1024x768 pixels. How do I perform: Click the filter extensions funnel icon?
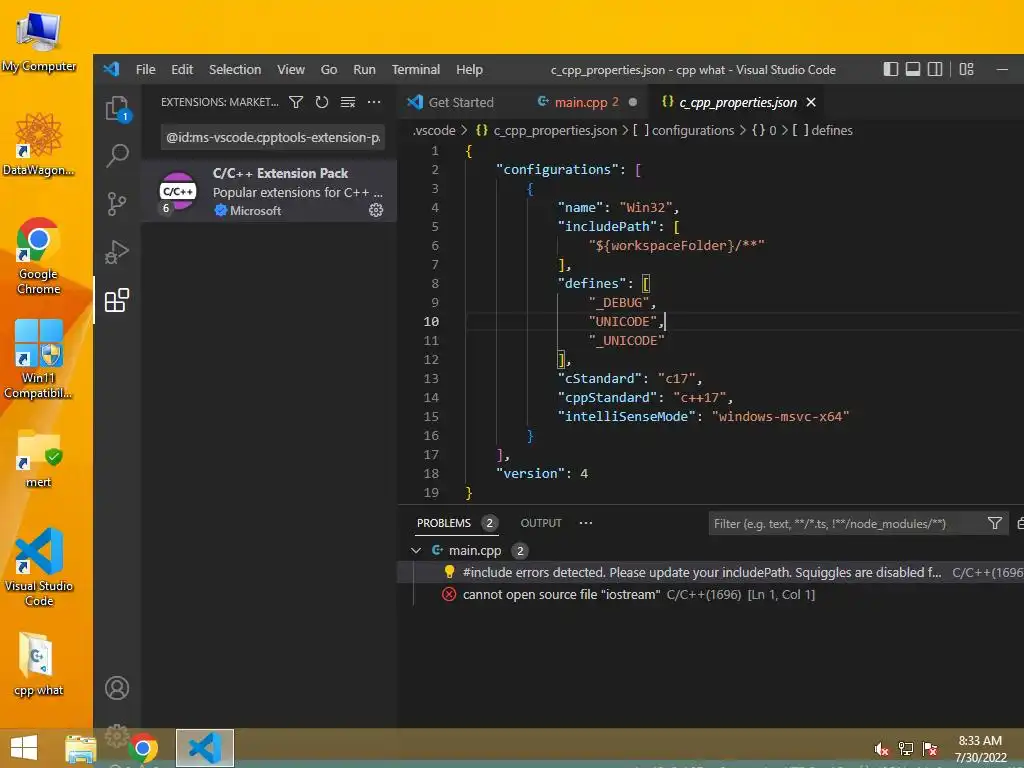(x=296, y=102)
